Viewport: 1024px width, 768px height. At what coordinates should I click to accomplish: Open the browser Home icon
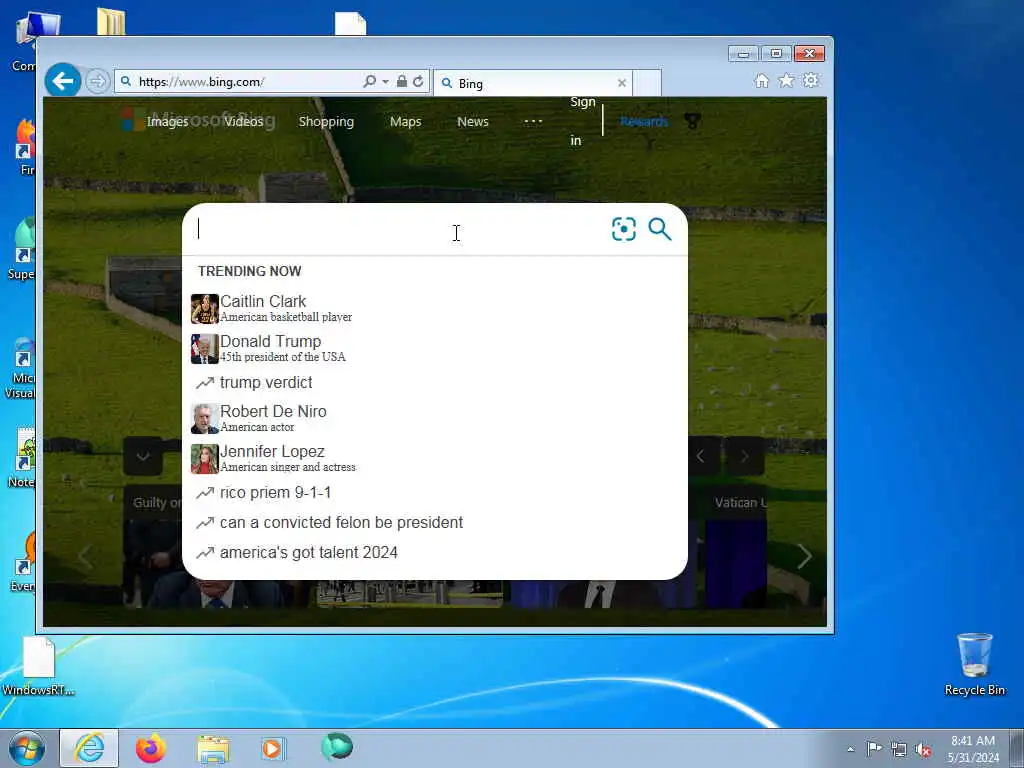click(x=761, y=80)
